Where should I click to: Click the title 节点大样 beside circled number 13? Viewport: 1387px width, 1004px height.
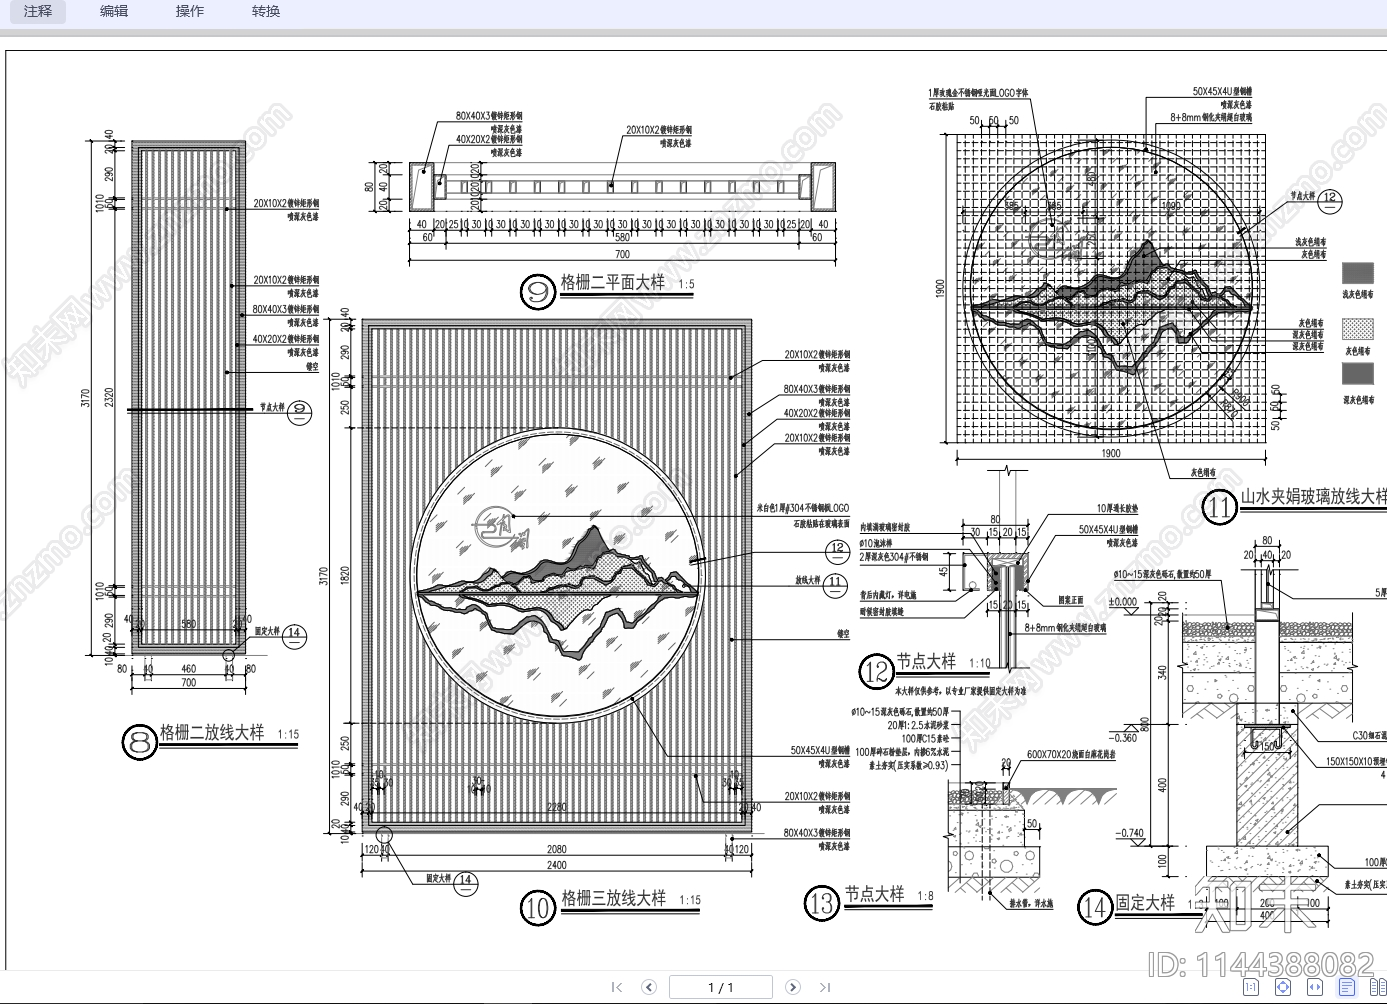[874, 894]
